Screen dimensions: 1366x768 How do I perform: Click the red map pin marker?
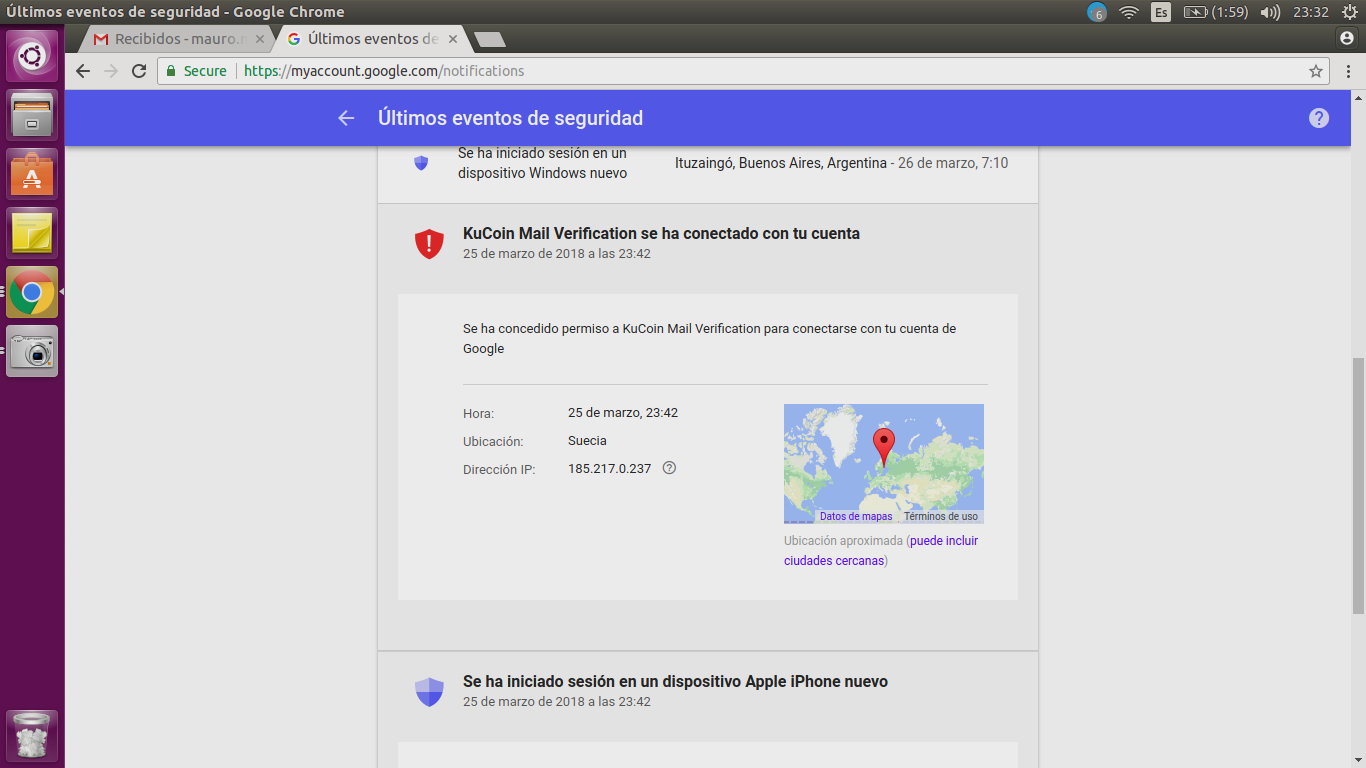click(883, 446)
